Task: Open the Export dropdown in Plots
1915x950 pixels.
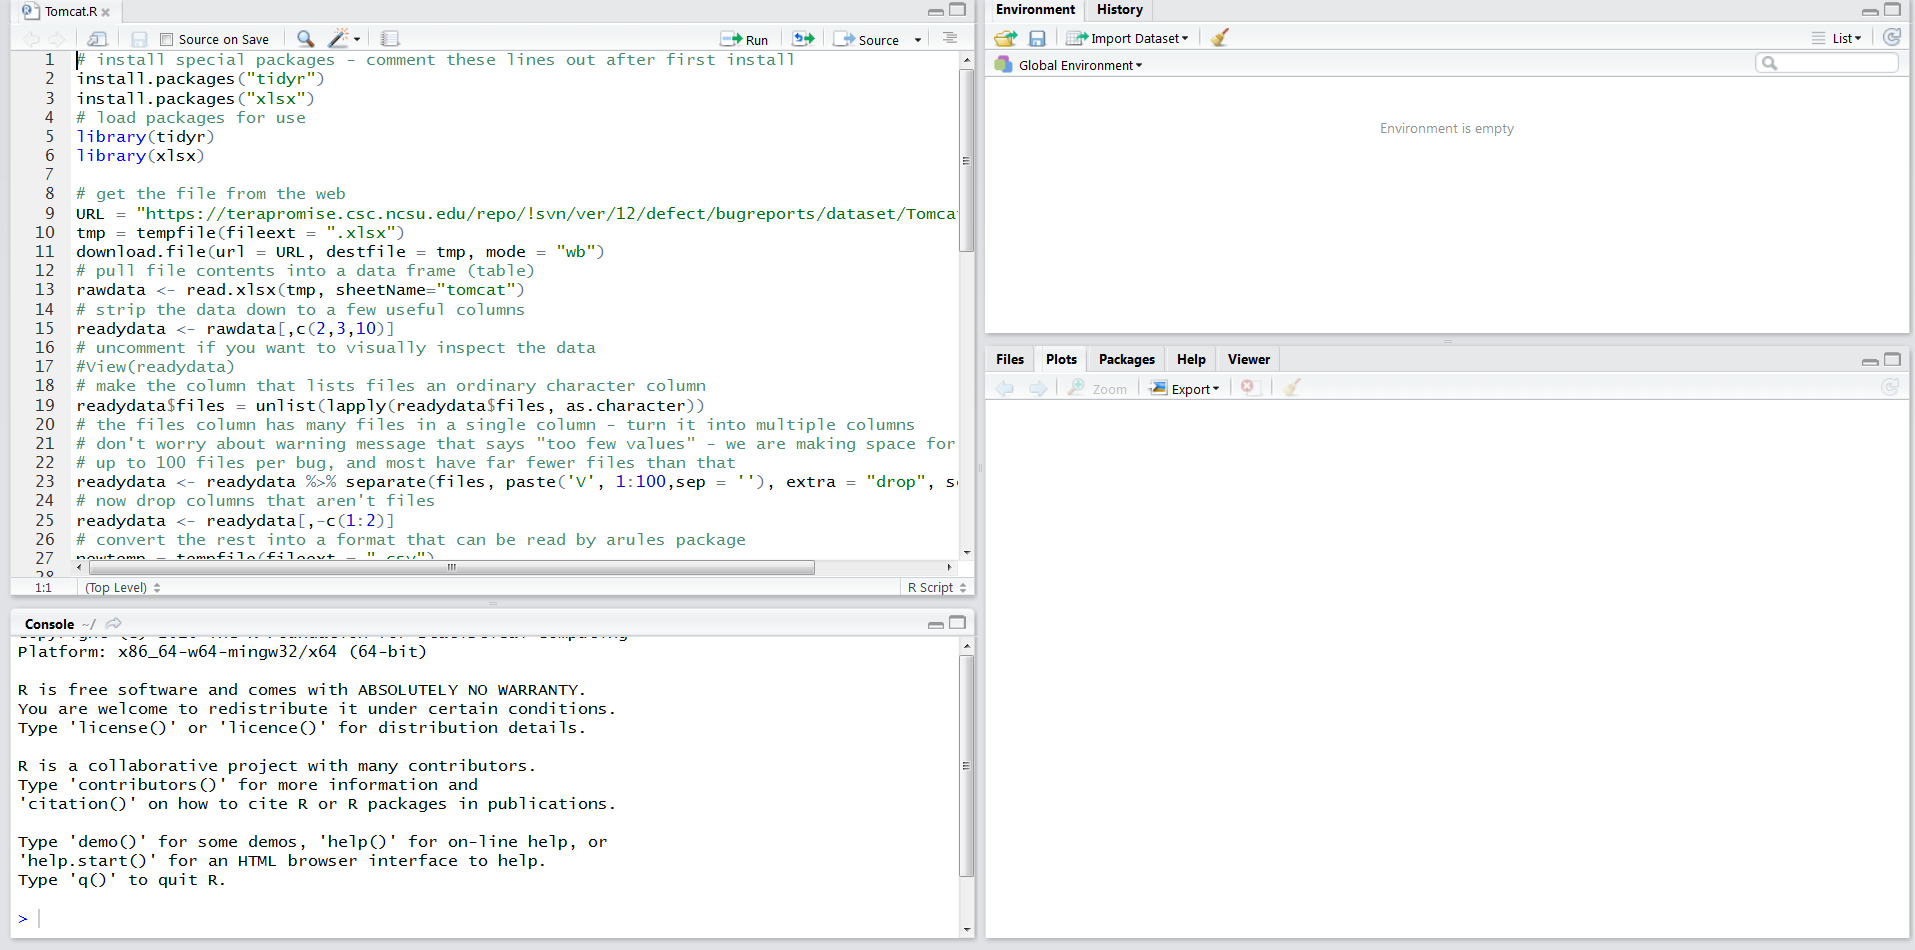Action: (x=1184, y=389)
